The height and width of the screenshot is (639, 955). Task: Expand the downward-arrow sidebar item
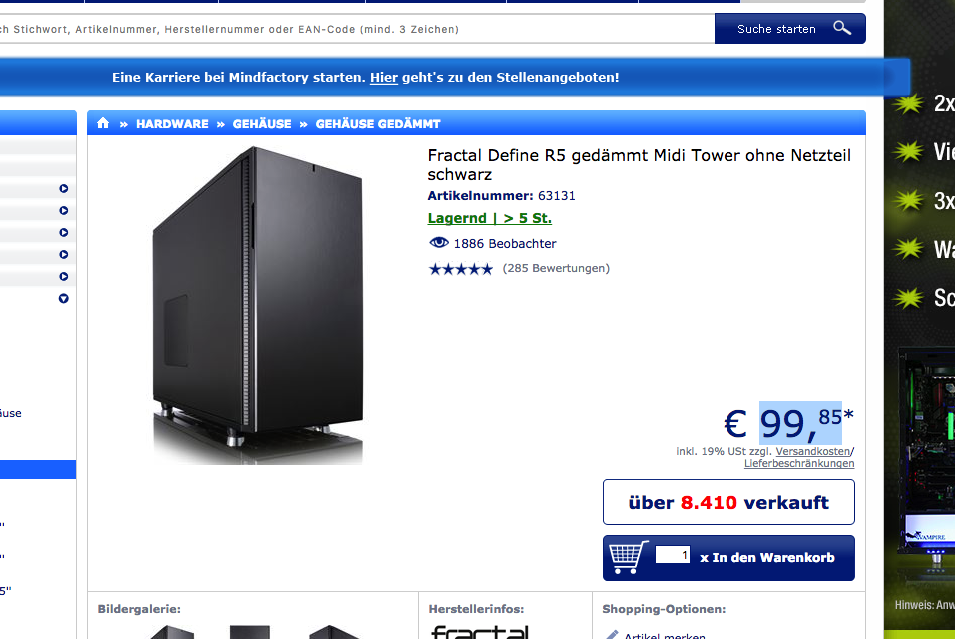pos(63,298)
